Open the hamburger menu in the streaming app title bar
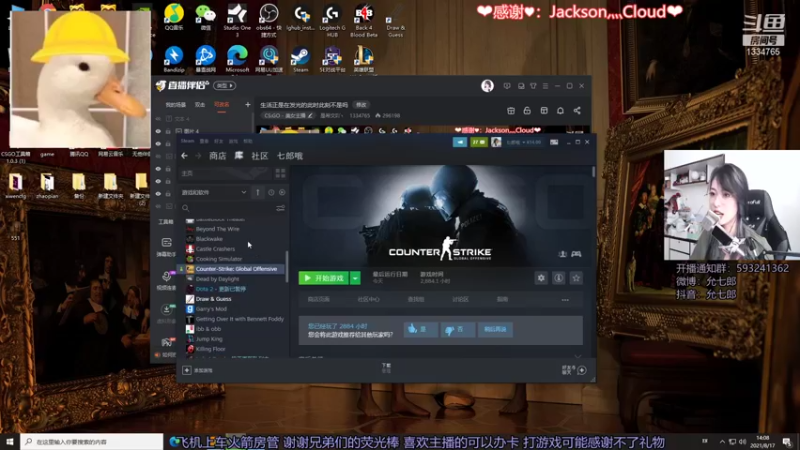Screen dimensions: 800x450 [545, 86]
